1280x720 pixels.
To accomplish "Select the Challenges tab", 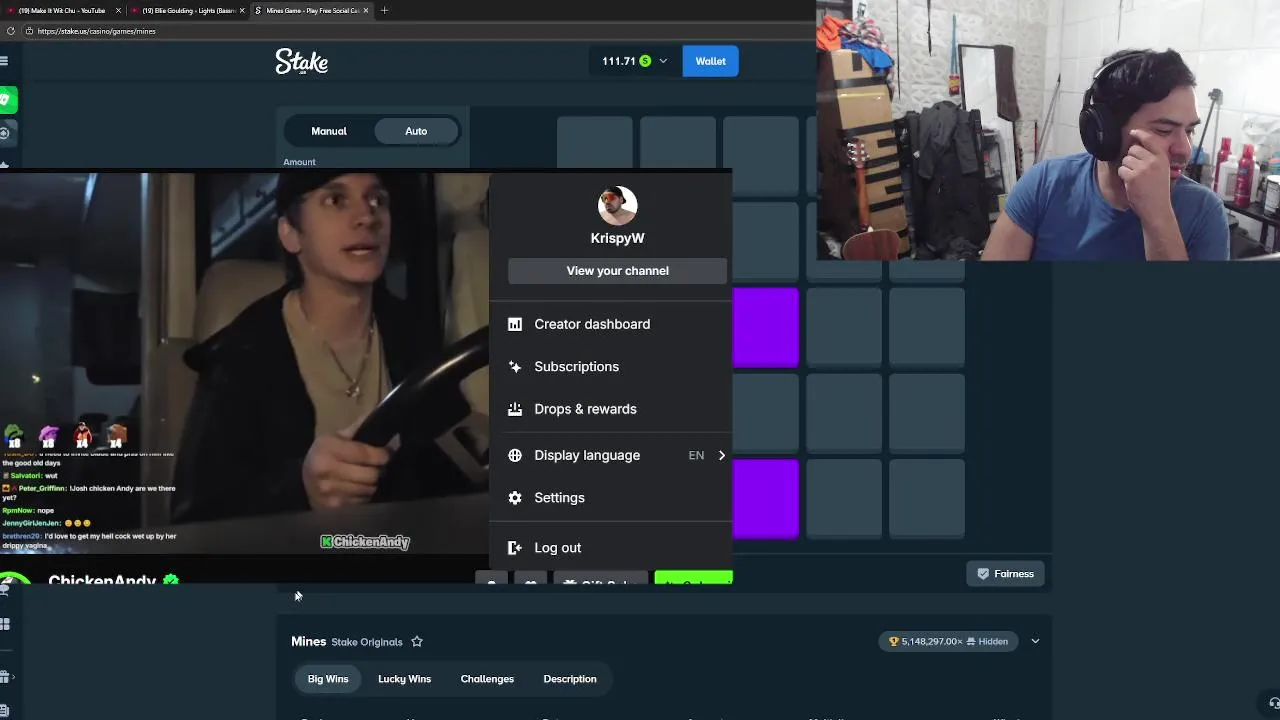I will tap(487, 679).
